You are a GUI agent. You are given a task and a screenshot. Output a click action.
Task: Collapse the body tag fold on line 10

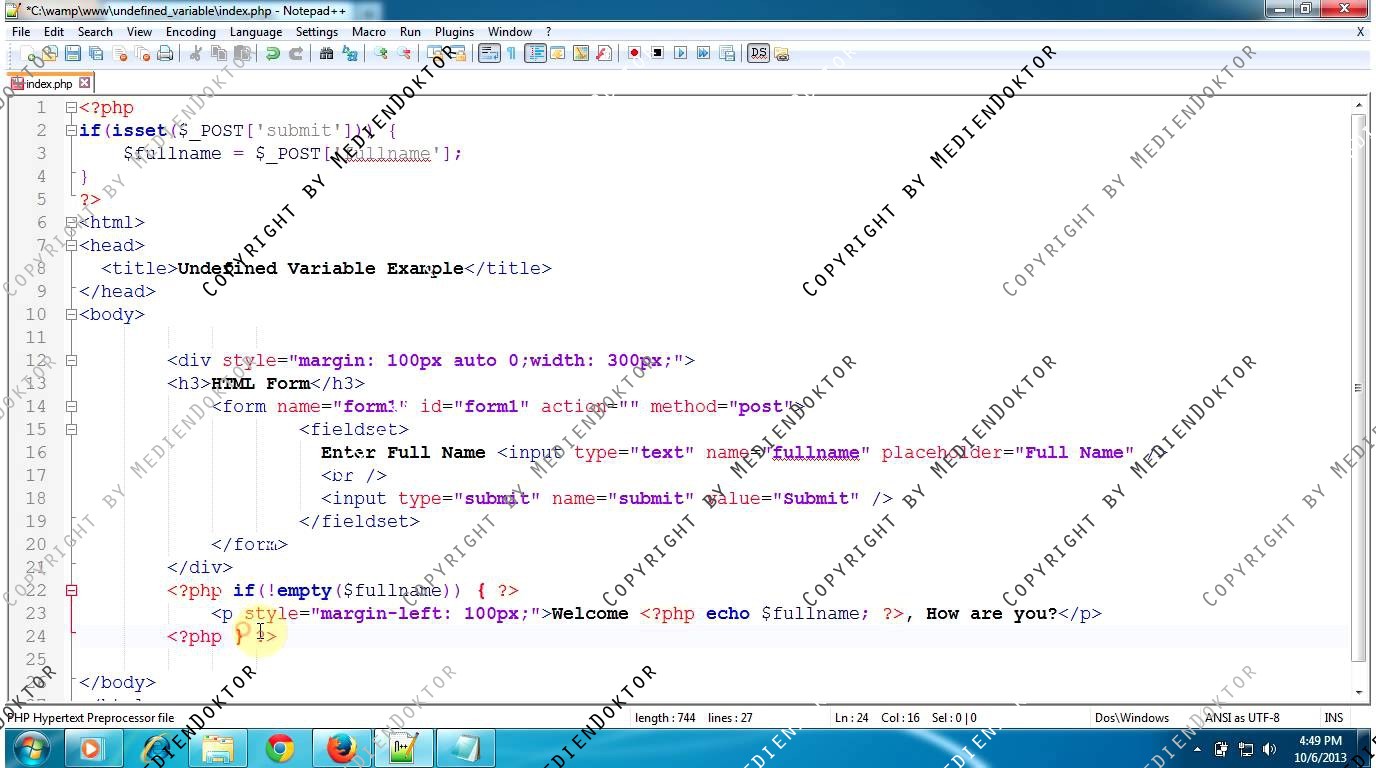coord(71,315)
